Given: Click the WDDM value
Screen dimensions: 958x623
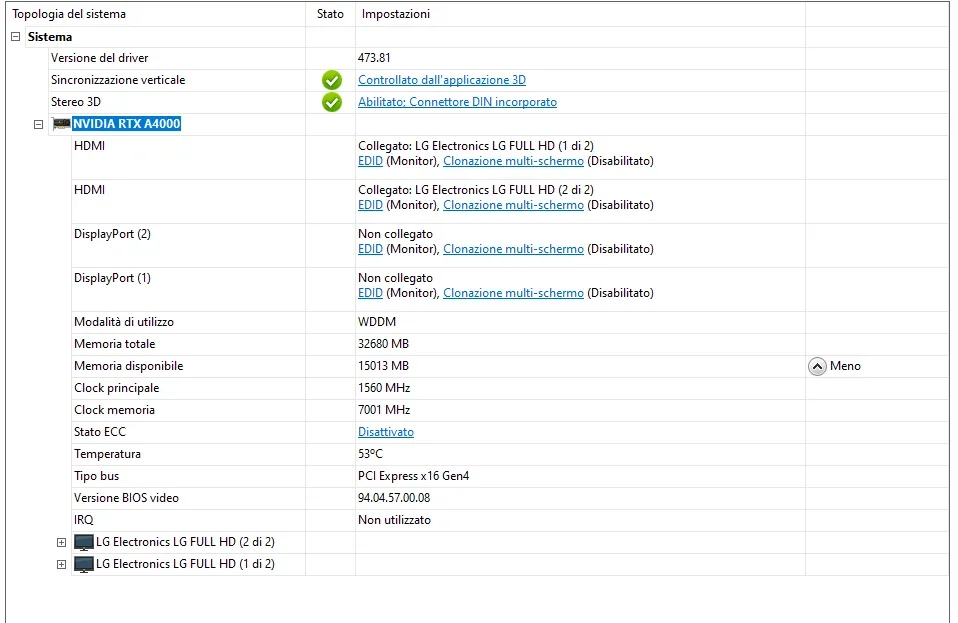Looking at the screenshot, I should 377,322.
